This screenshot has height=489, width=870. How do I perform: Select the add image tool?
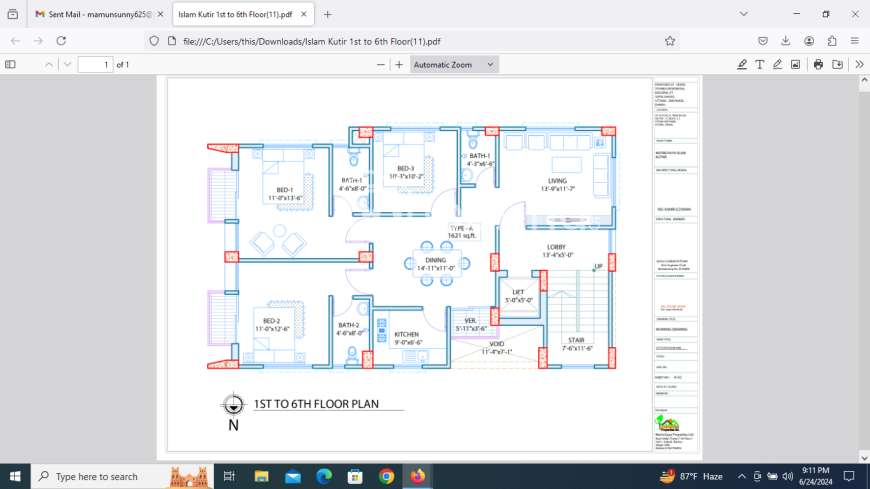796,64
